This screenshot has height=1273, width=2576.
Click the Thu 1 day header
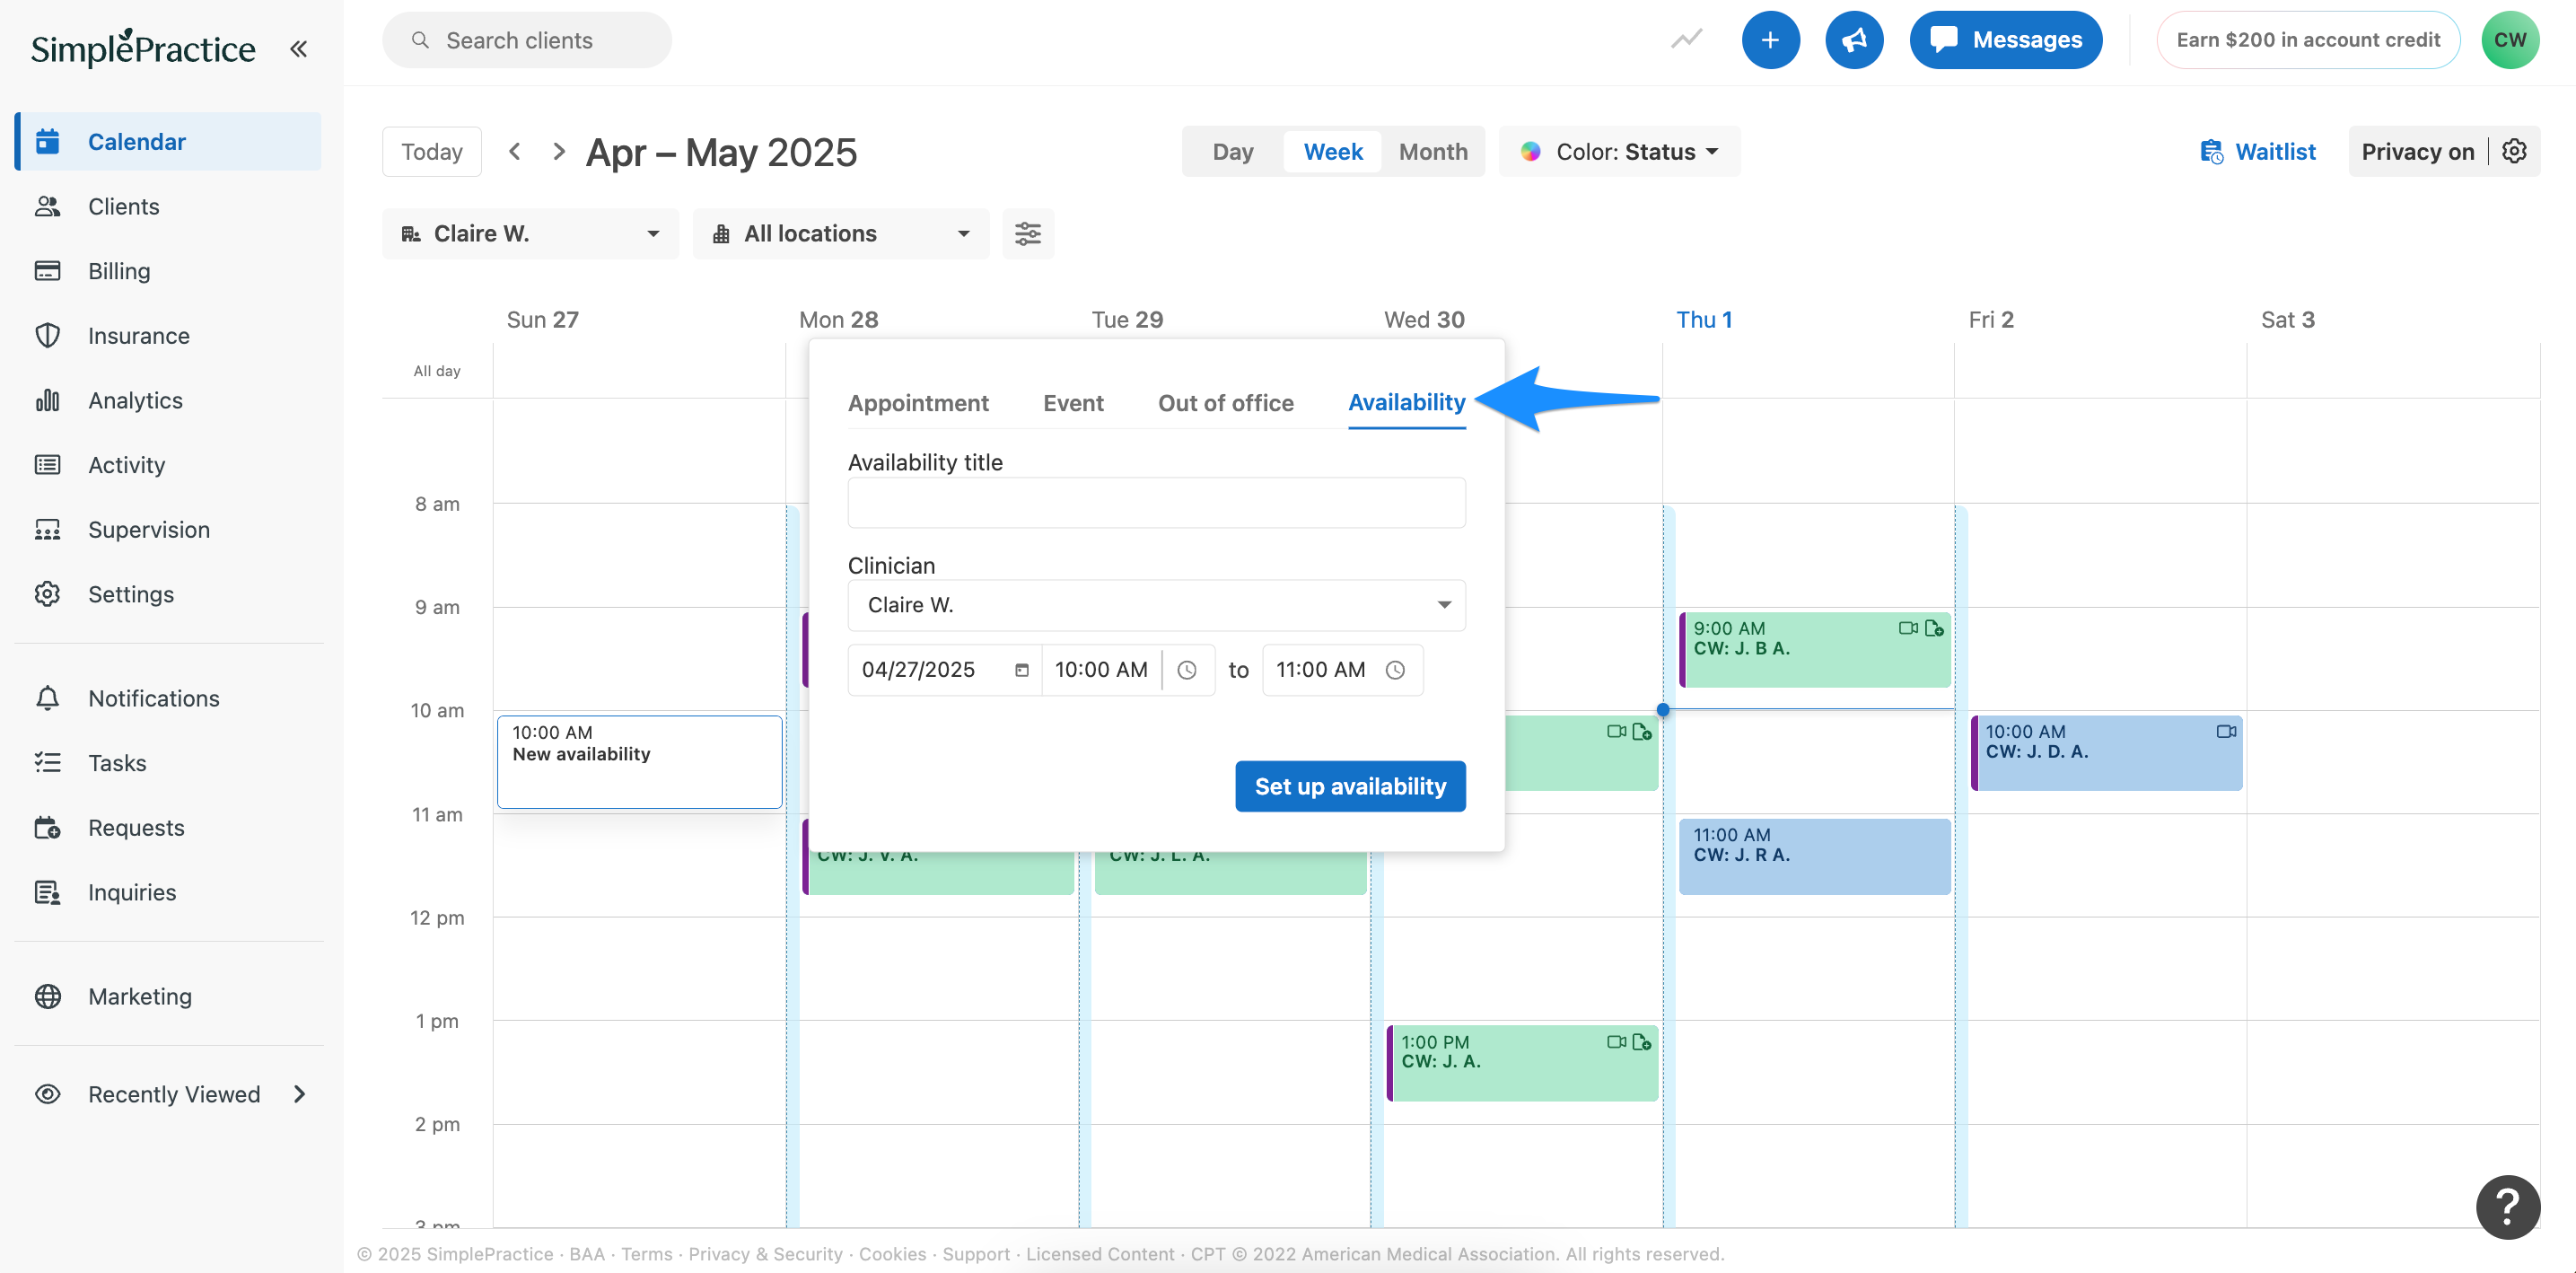(1704, 320)
